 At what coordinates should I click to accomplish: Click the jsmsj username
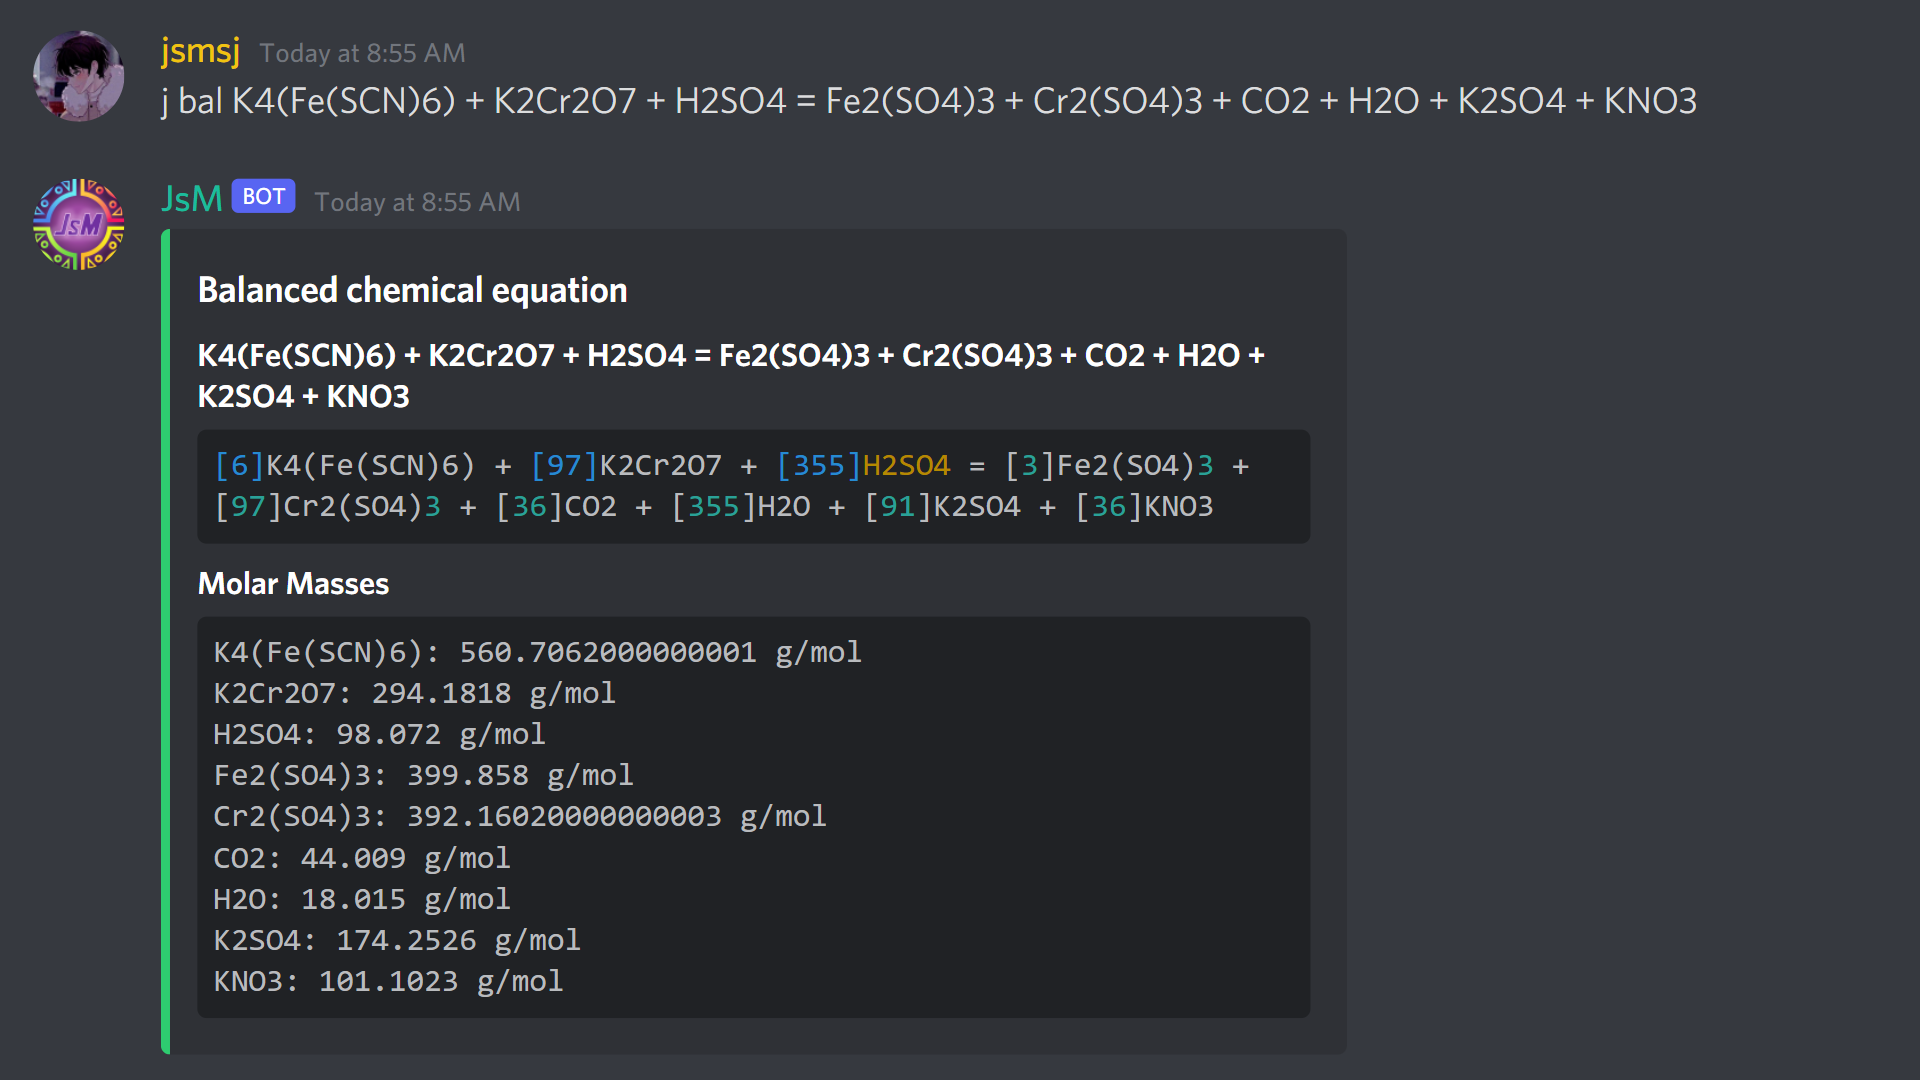pyautogui.click(x=200, y=50)
